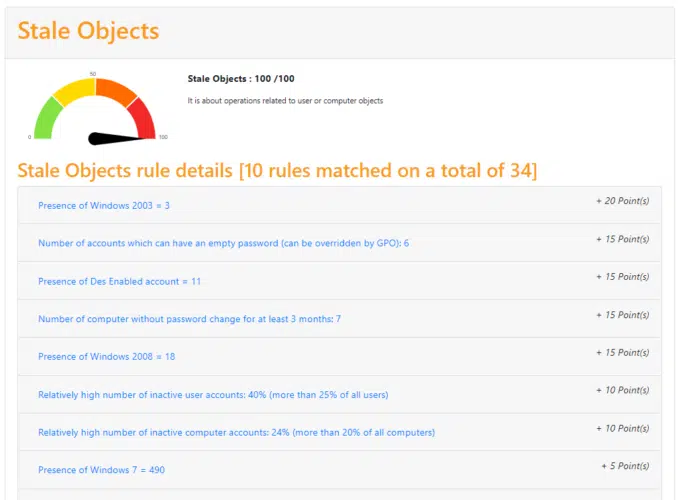Click the +10 Point(s) inactive users label
683x500 pixels.
(x=622, y=390)
